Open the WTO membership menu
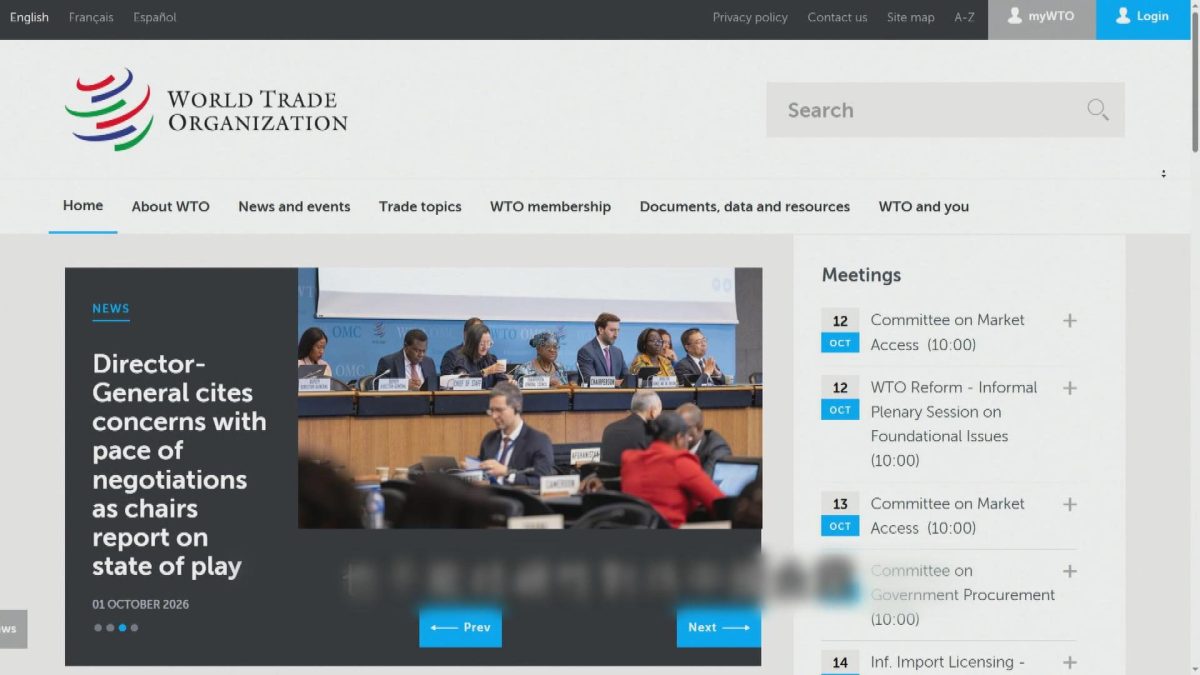The width and height of the screenshot is (1200, 675). 550,207
